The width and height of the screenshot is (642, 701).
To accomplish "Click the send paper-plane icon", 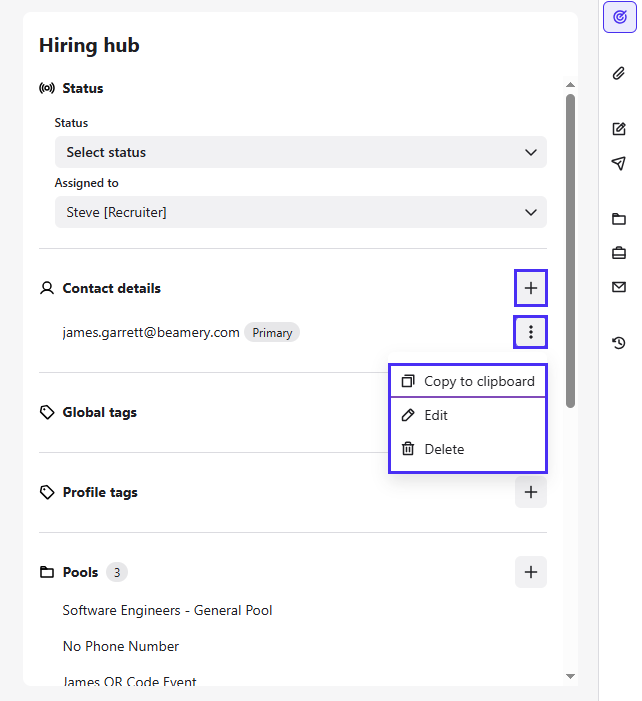I will coord(619,163).
